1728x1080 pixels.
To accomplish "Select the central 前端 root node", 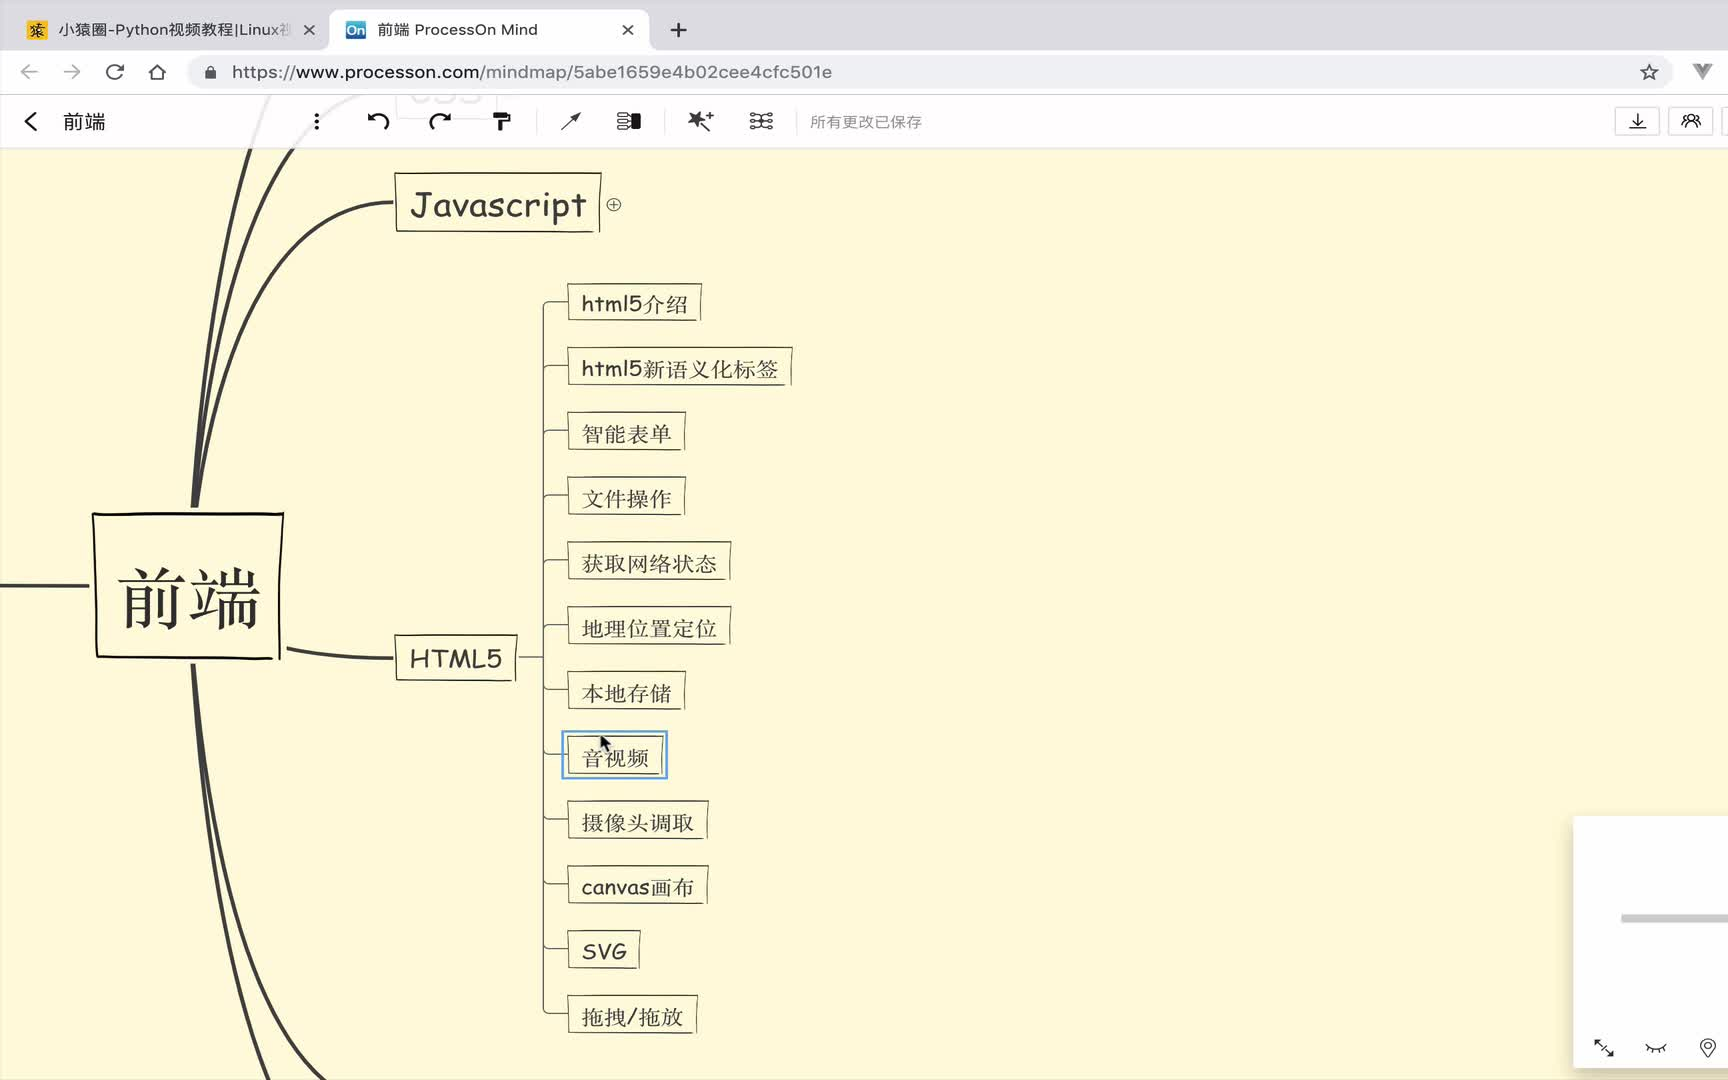I will tap(188, 586).
